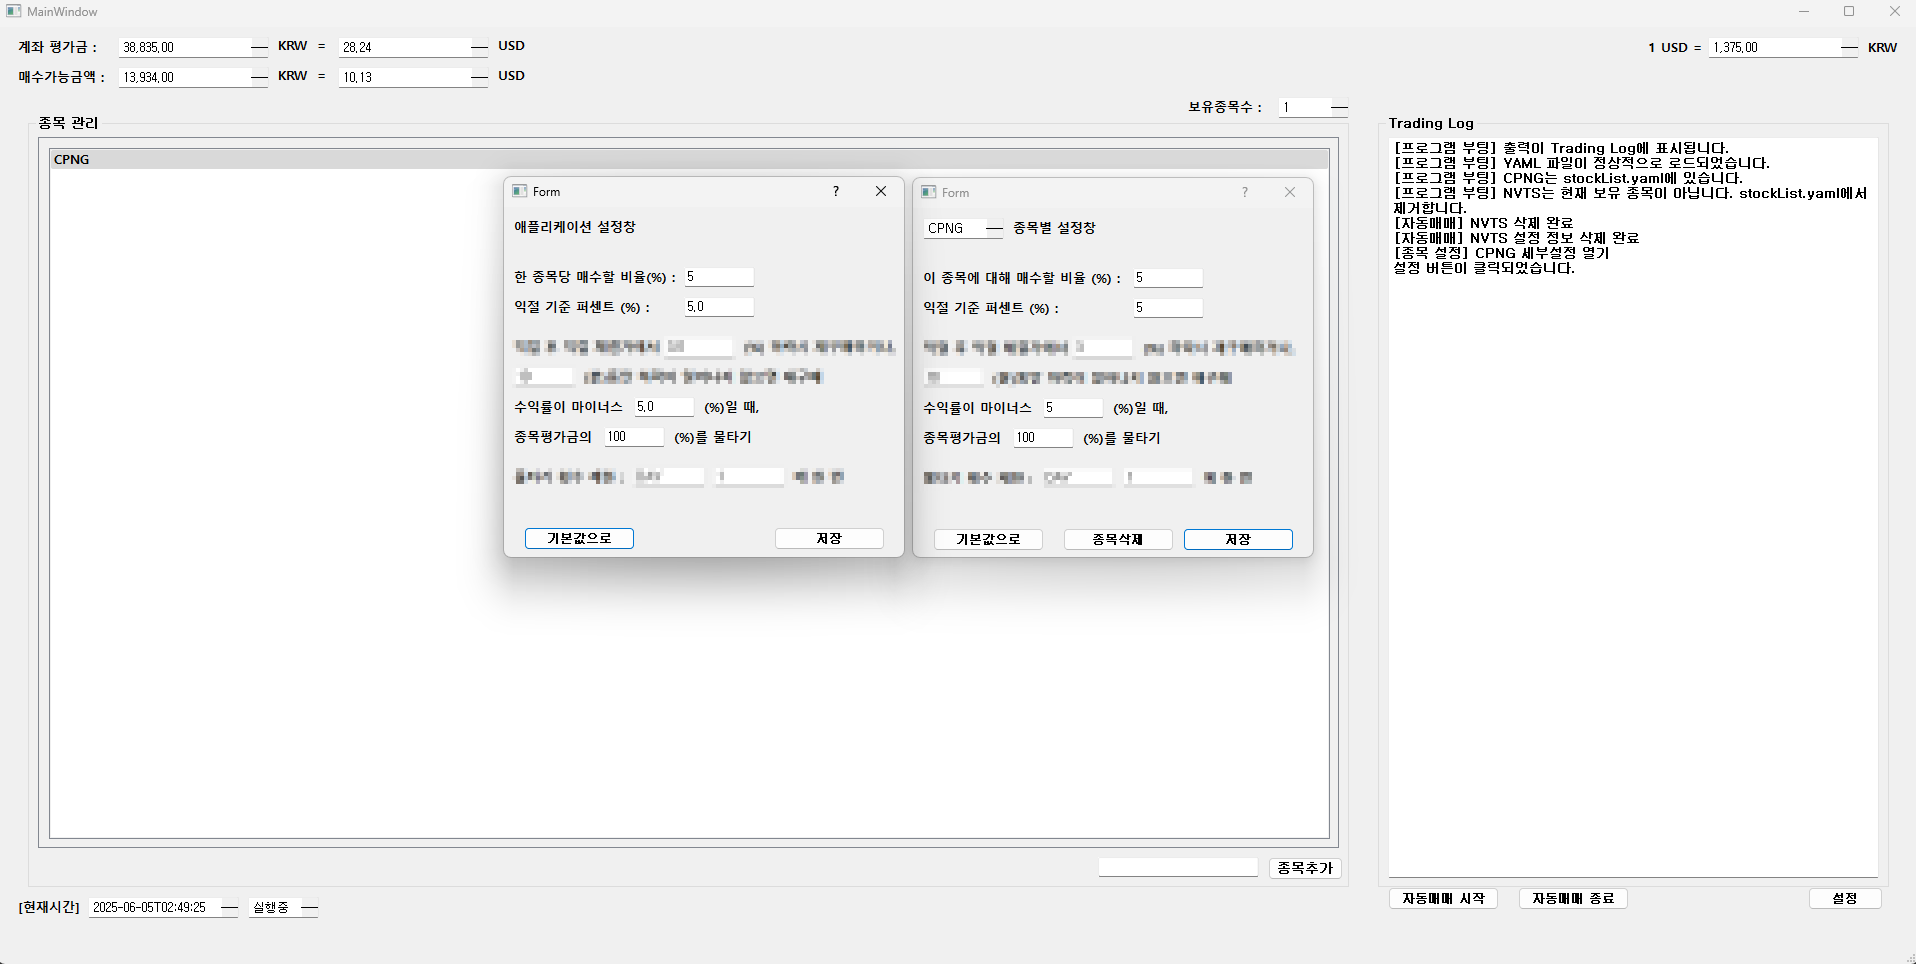Click the 한 종목당 매수할 비율 input
1916x964 pixels.
(718, 277)
